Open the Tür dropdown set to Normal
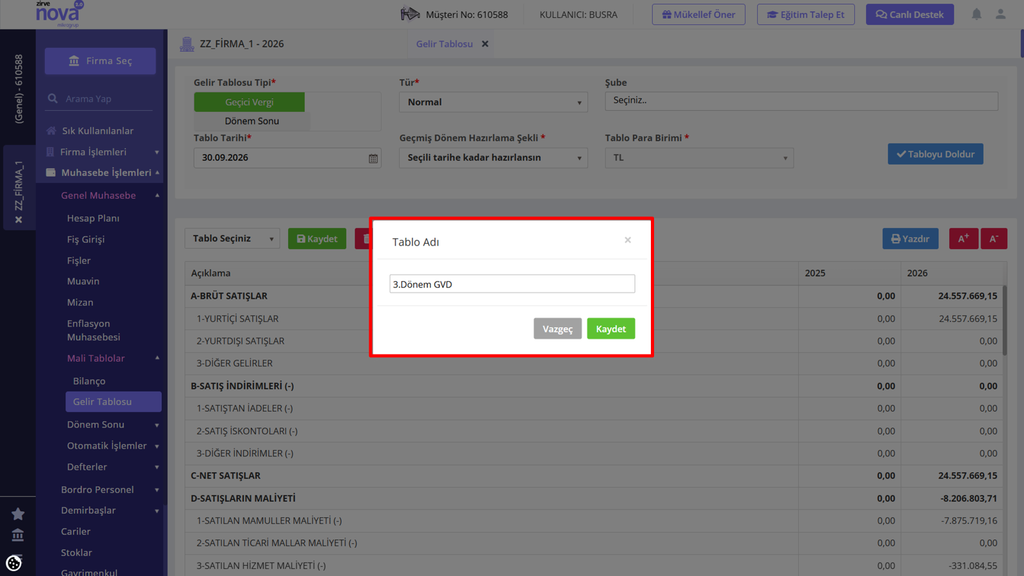This screenshot has width=1024, height=576. click(493, 102)
